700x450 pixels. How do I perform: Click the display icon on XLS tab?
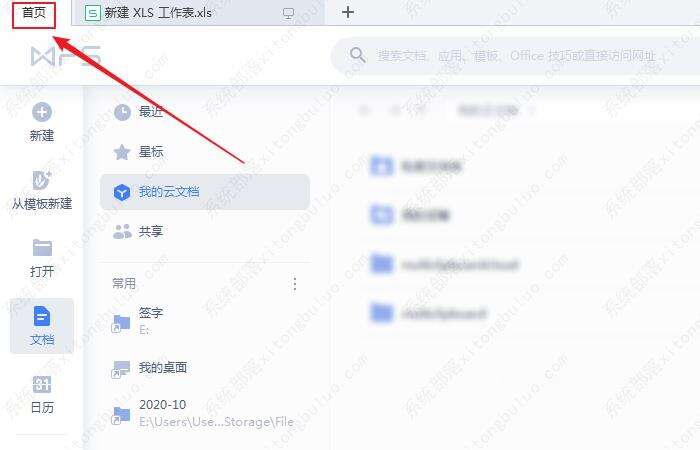pos(289,13)
